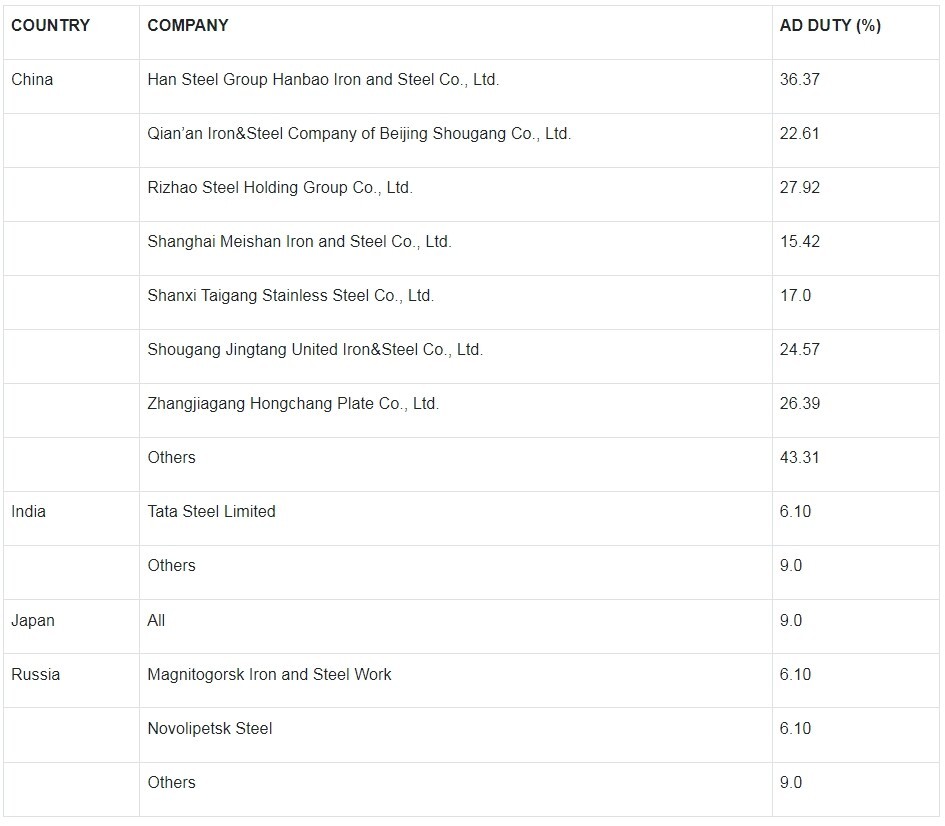Click the India country cell

pos(28,512)
